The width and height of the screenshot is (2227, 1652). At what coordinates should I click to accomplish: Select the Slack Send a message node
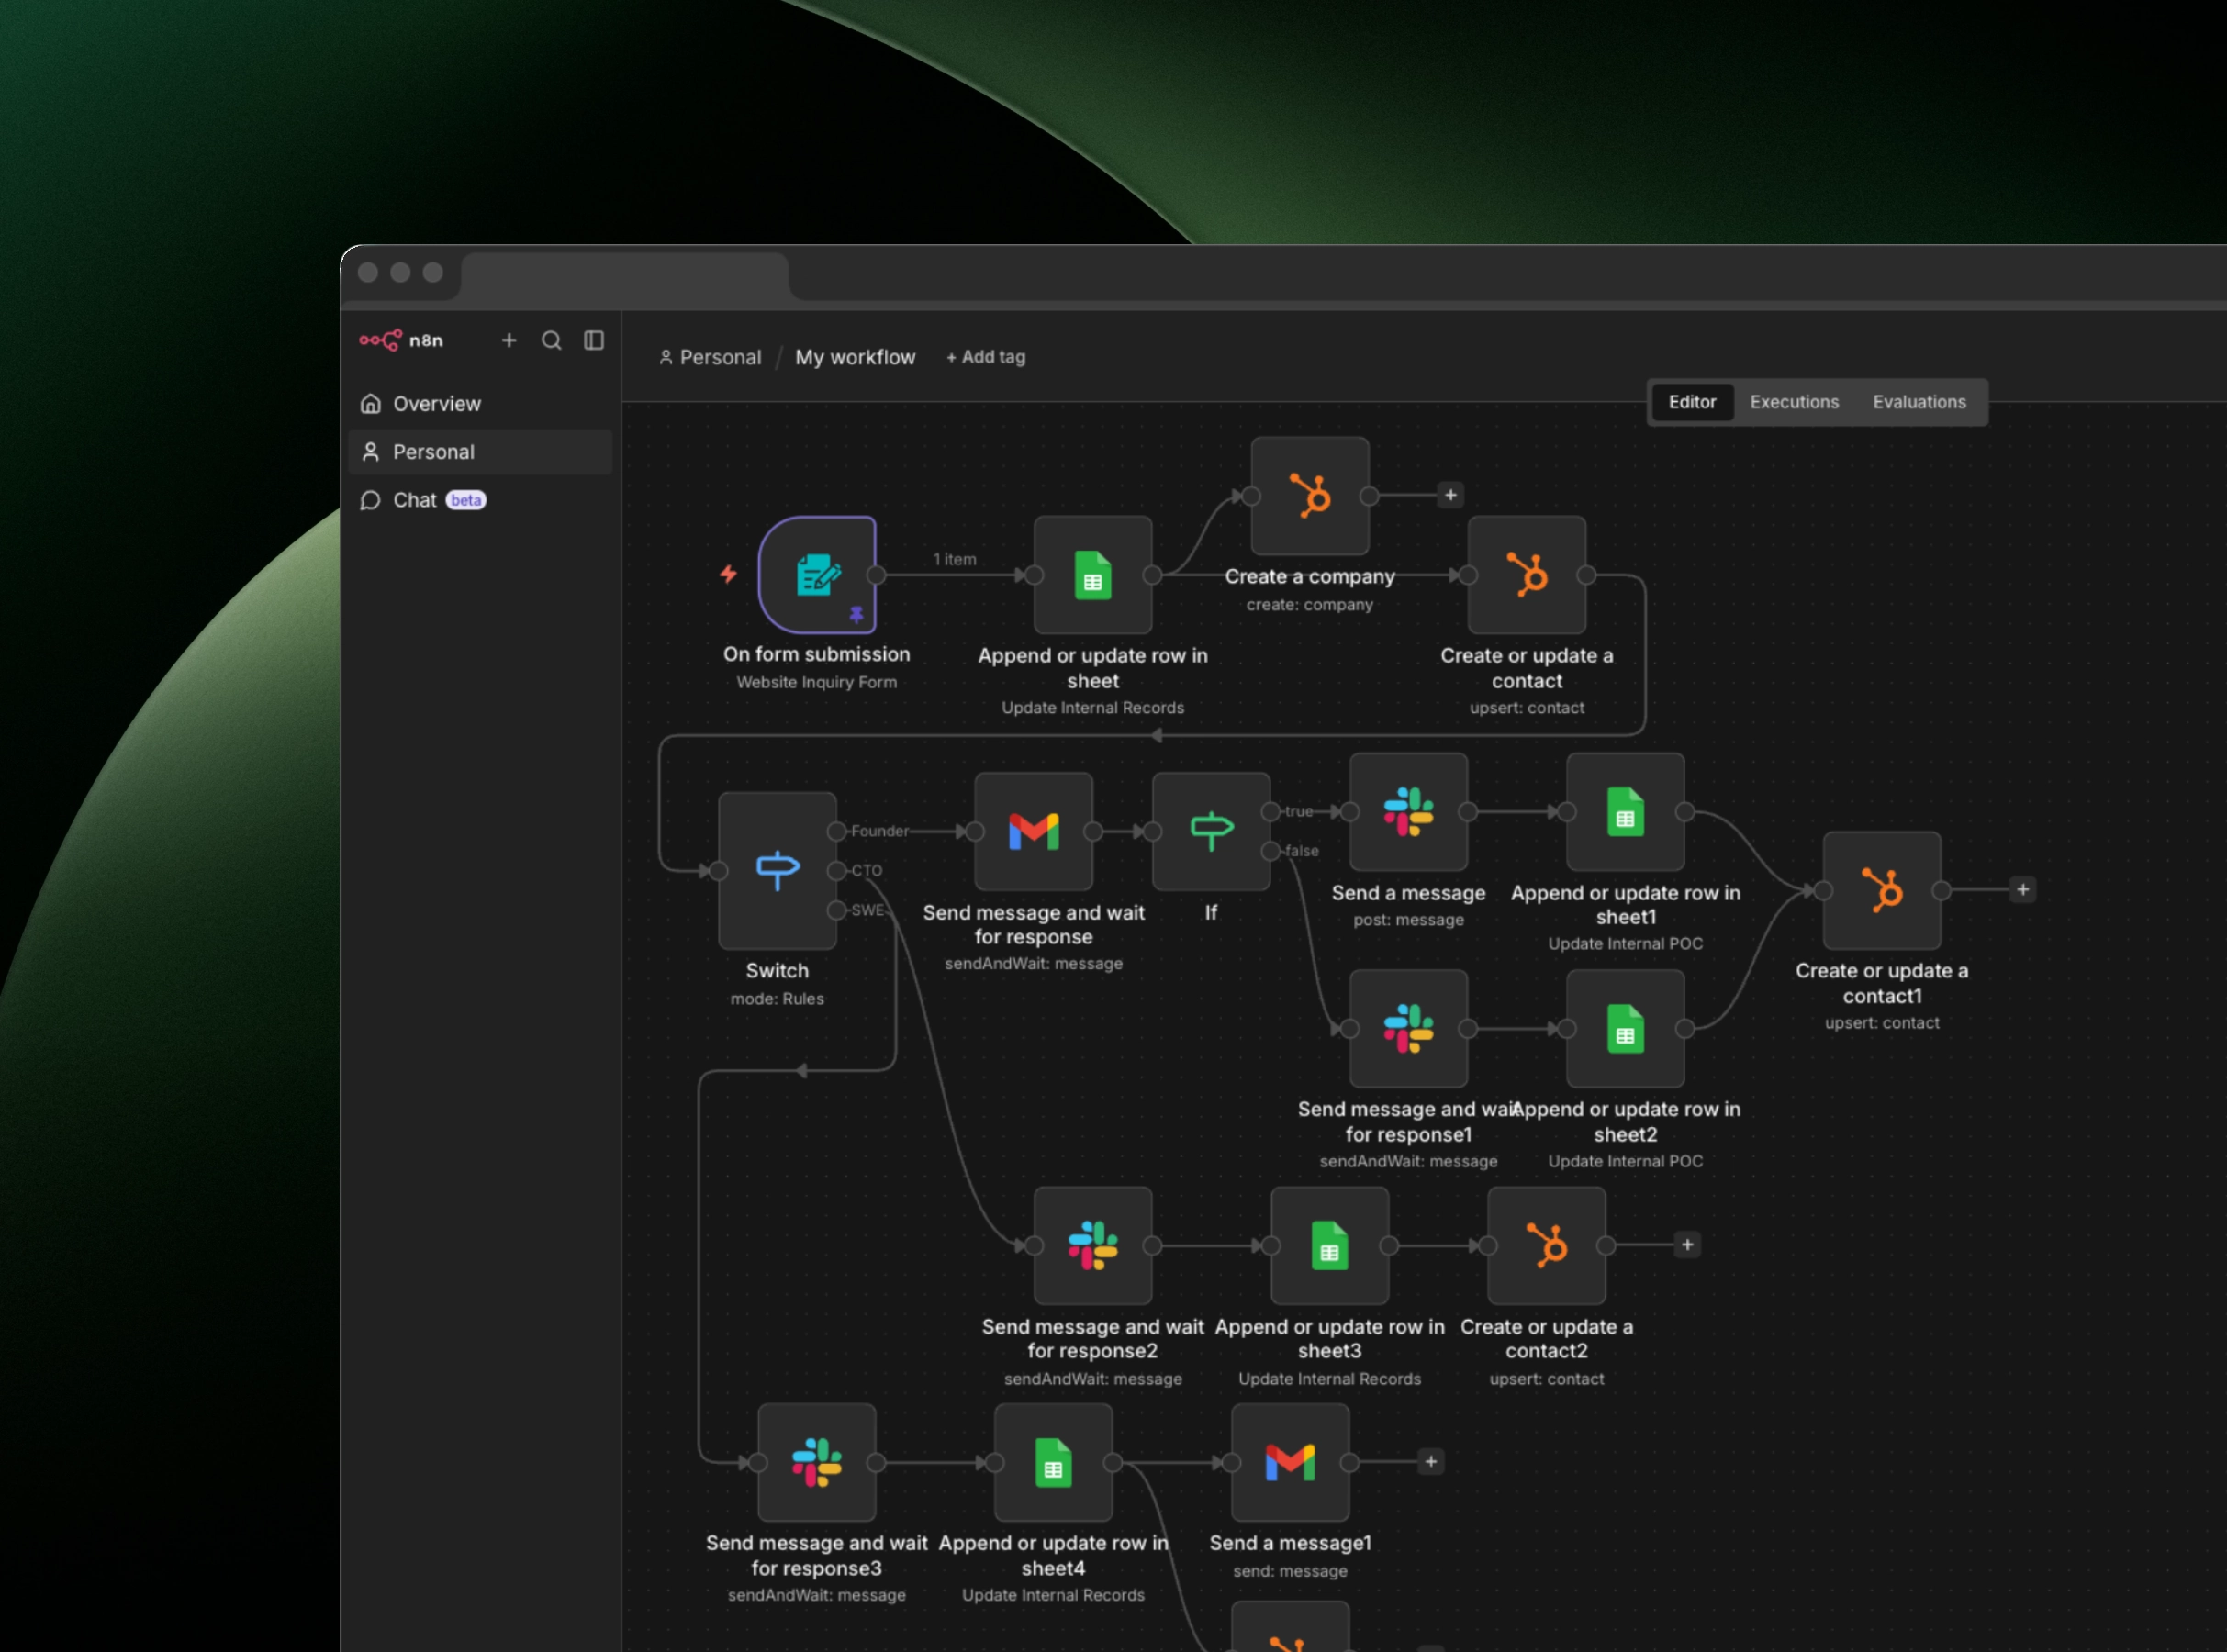click(1408, 812)
